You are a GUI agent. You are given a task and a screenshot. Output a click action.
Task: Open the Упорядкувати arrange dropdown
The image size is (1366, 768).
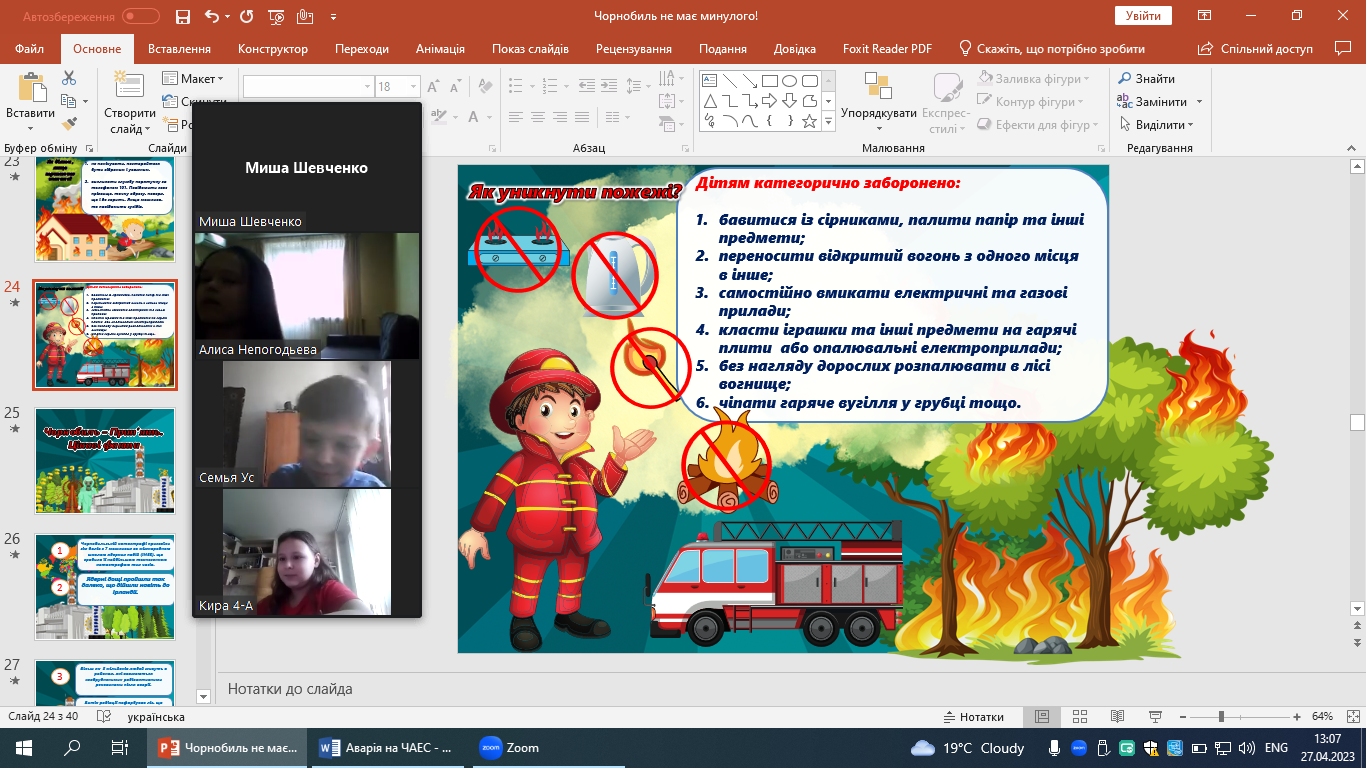pyautogui.click(x=878, y=113)
